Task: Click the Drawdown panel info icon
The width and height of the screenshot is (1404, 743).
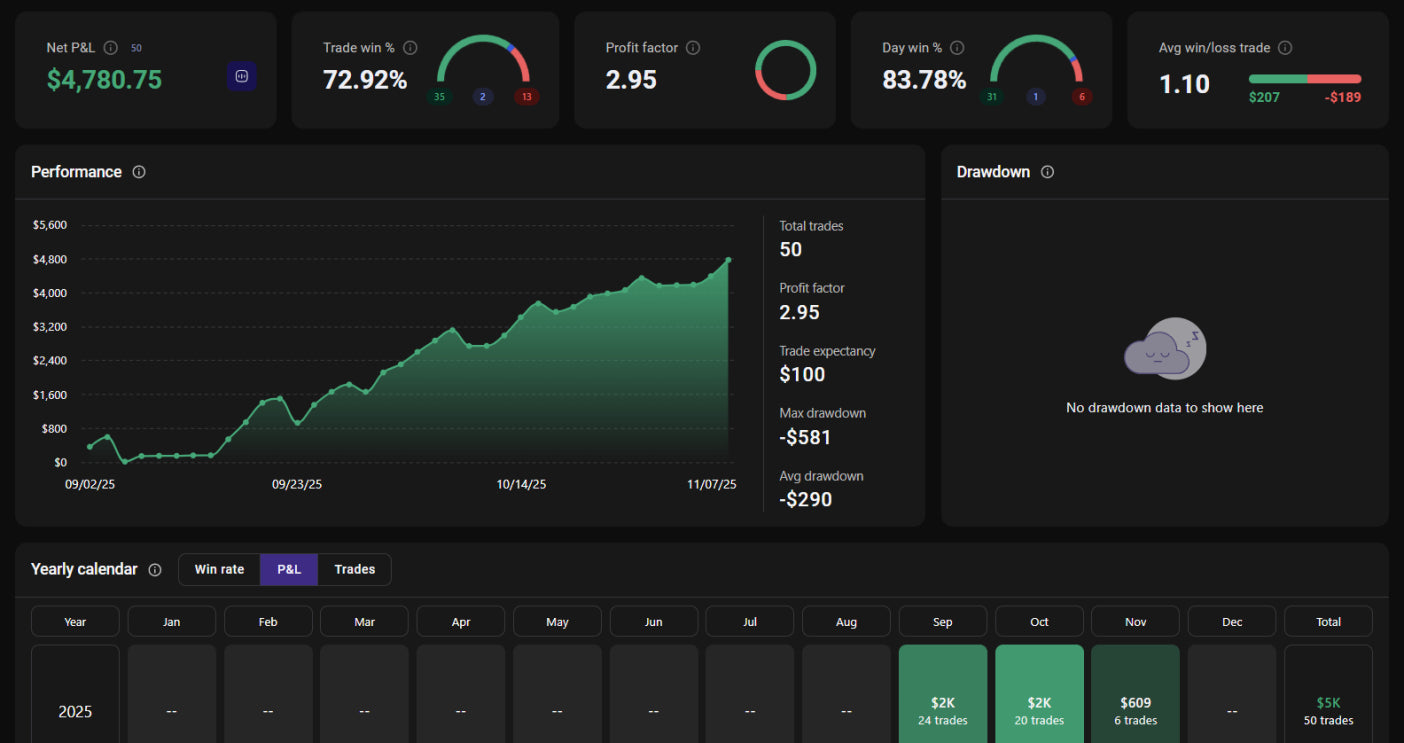Action: pos(1047,172)
